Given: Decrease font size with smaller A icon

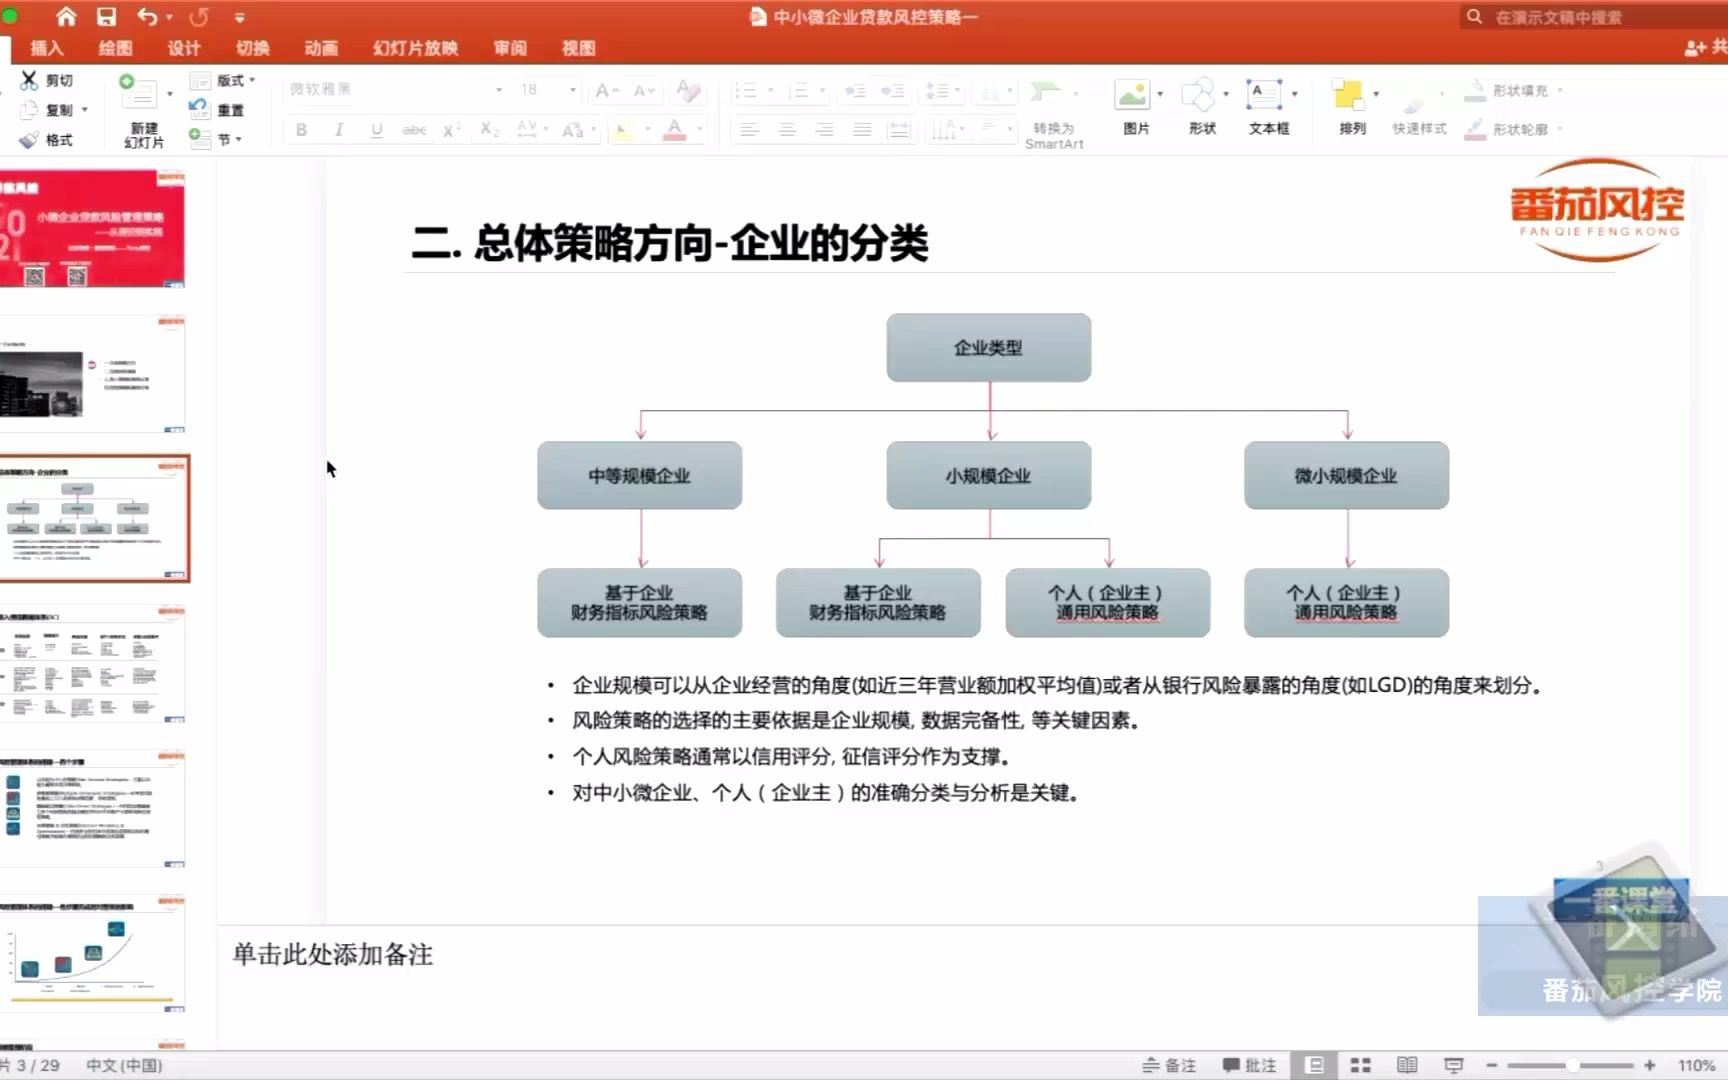Looking at the screenshot, I should (x=644, y=90).
